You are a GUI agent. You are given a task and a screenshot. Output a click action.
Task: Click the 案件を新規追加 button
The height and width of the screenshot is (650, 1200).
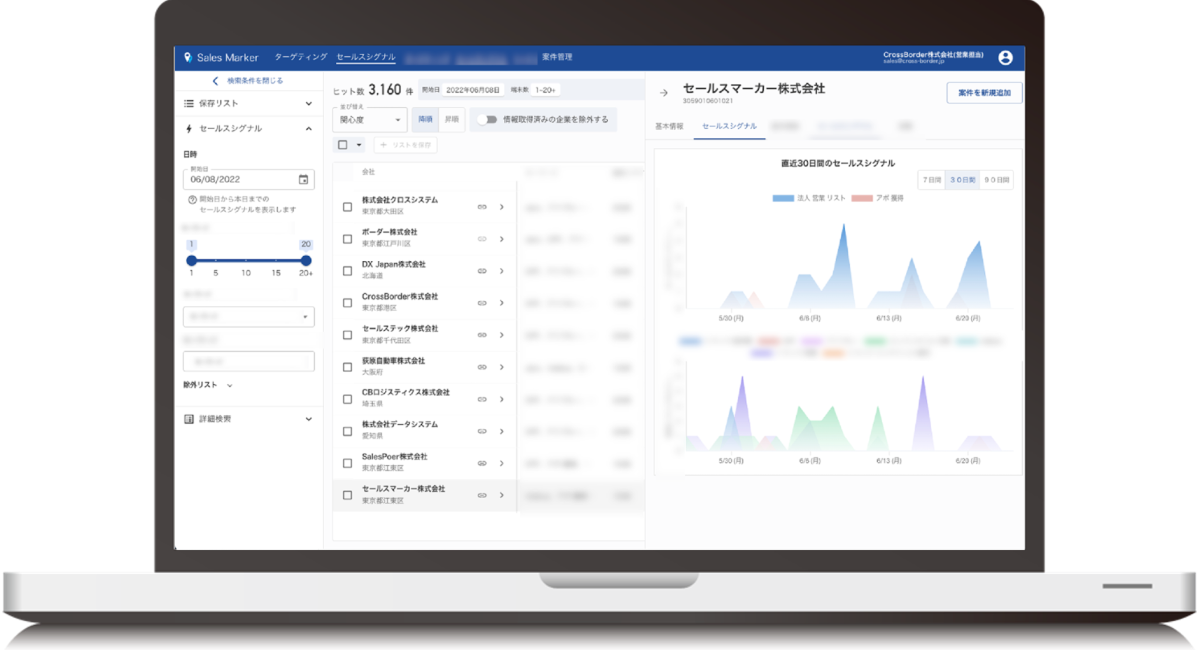[x=984, y=93]
